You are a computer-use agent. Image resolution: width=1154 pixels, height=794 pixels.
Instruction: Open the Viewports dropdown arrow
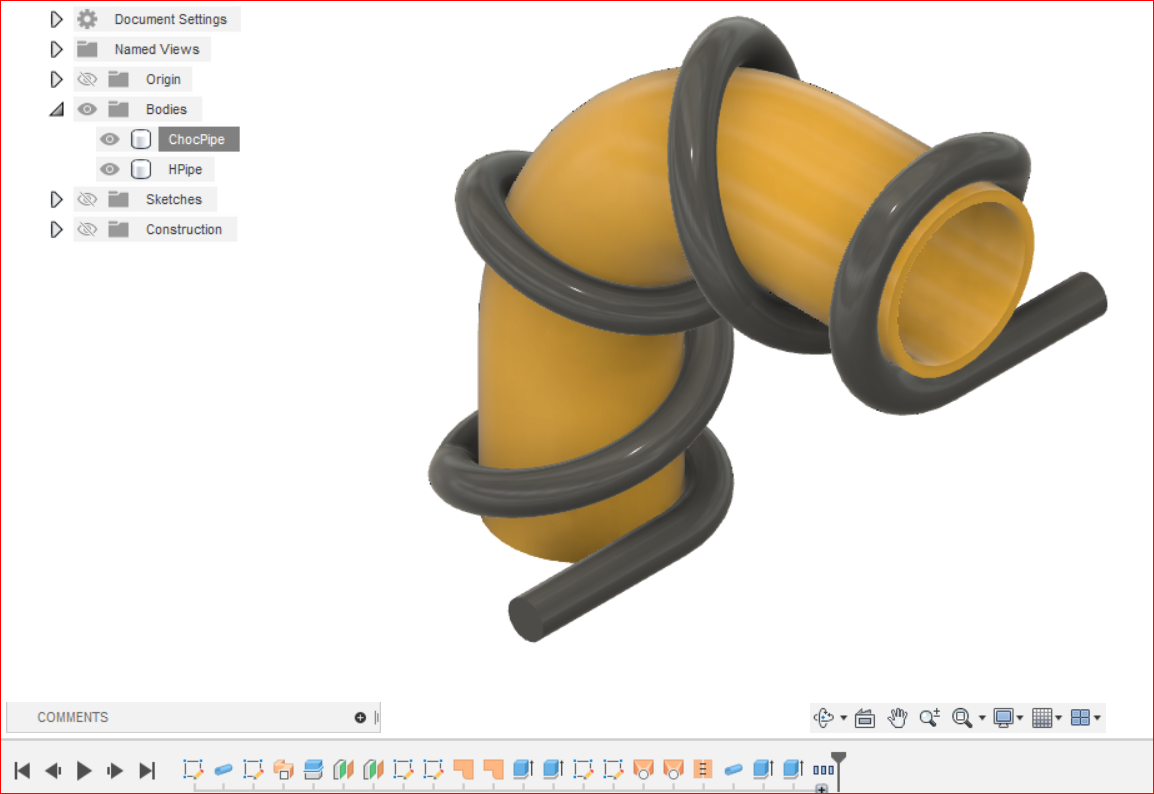click(1097, 717)
